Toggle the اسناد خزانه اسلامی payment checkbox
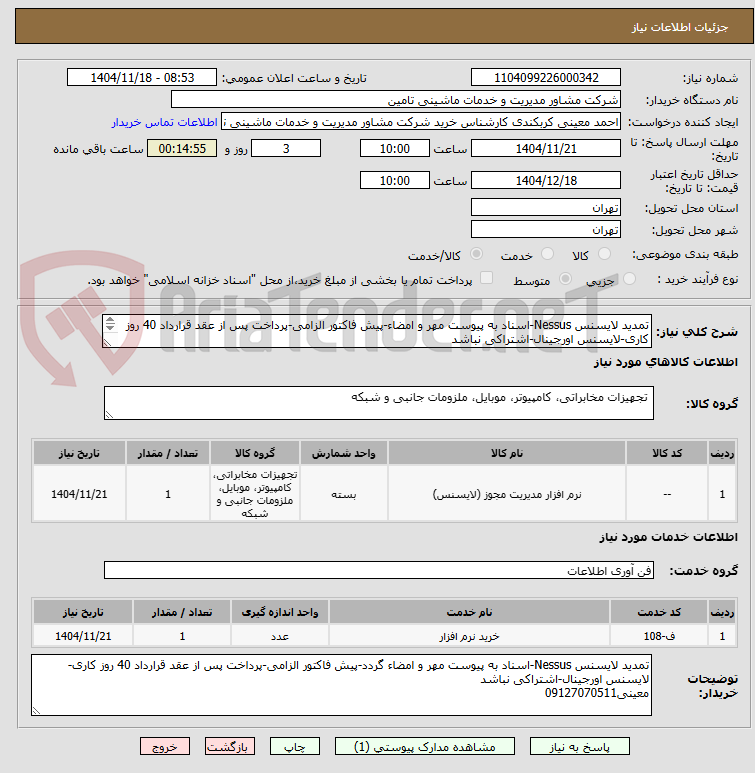Screen dimensions: 755x773 486,278
